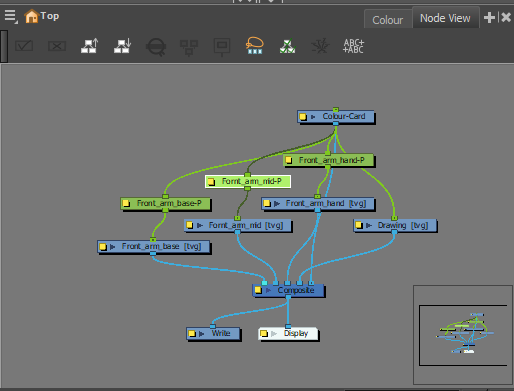Toggle Front_arm_base-P yellow enable square
This screenshot has width=514, height=391.
coord(126,203)
